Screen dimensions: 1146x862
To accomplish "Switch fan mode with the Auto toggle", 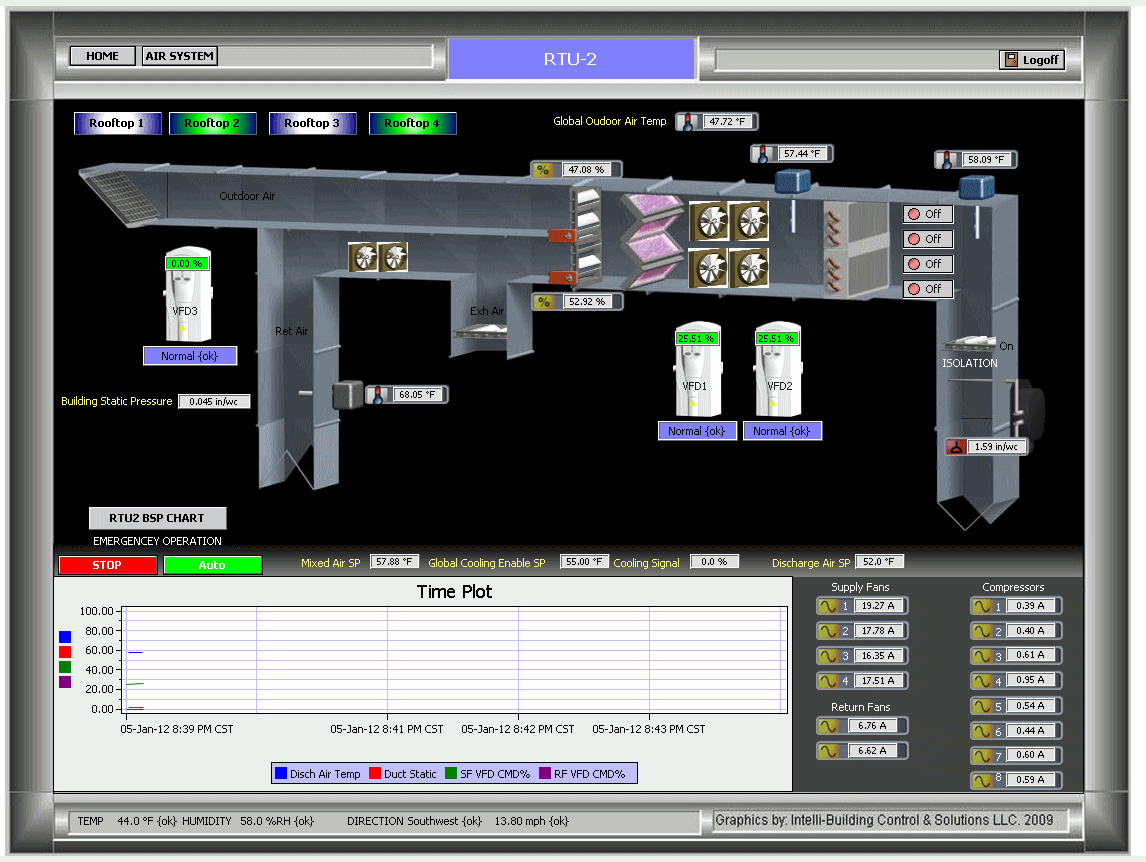I will pyautogui.click(x=211, y=565).
